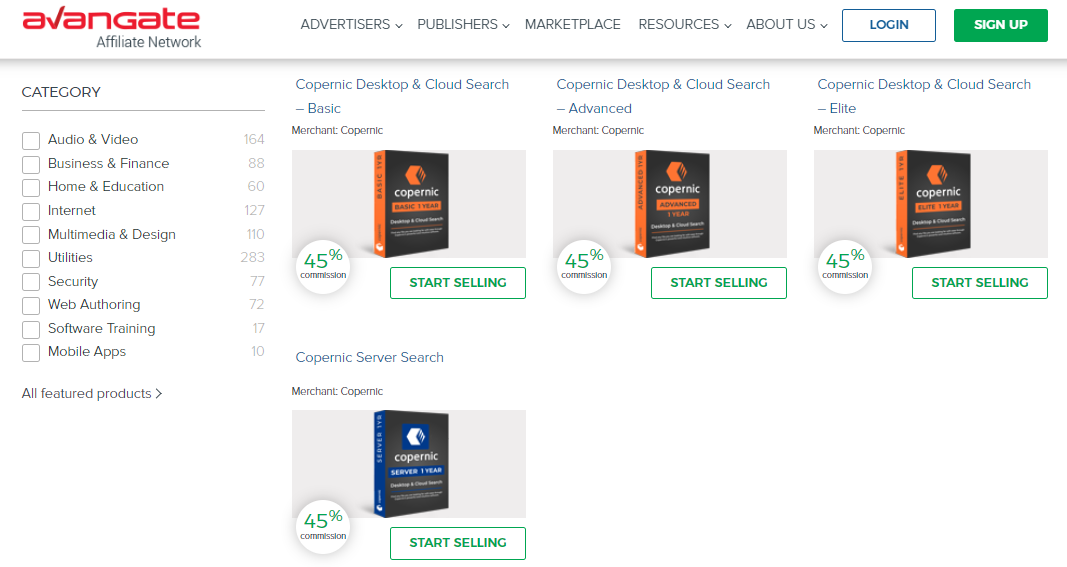Enable the Security category filter
Image resolution: width=1067 pixels, height=567 pixels.
31,282
